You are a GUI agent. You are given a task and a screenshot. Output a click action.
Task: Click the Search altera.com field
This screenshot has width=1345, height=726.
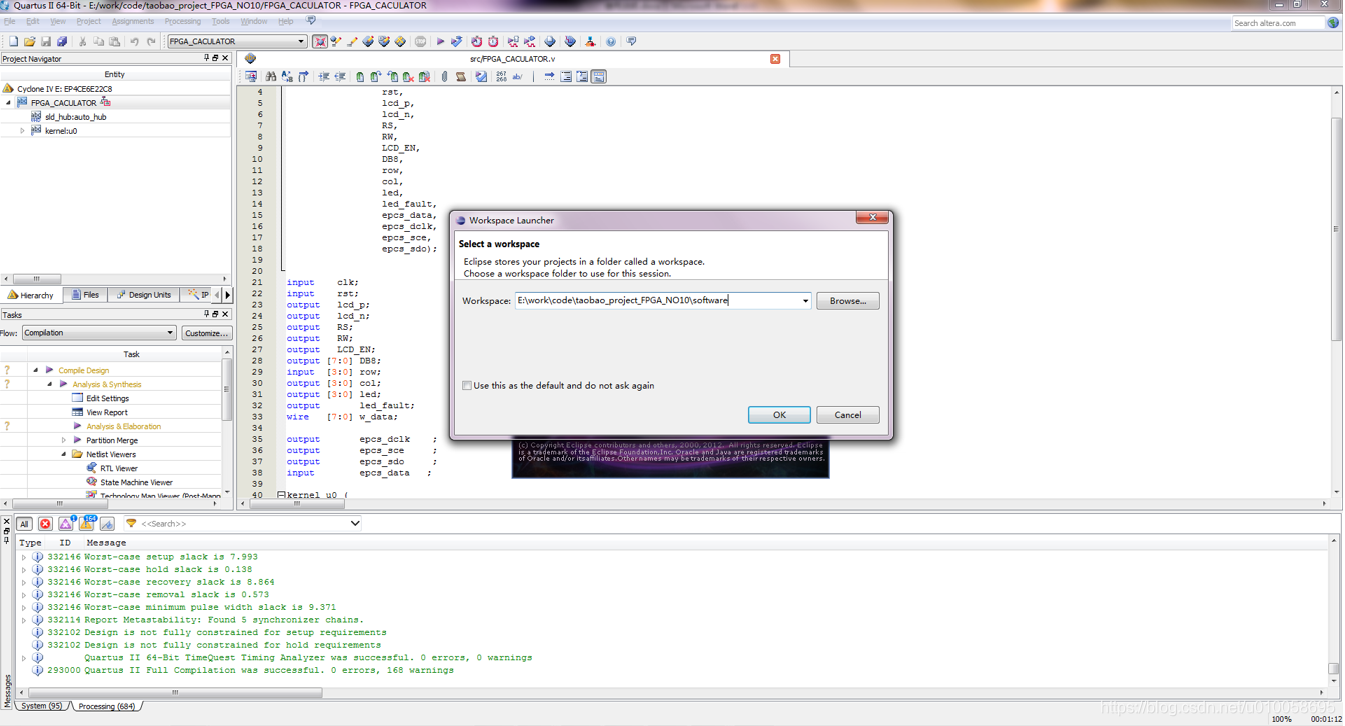click(x=1278, y=22)
